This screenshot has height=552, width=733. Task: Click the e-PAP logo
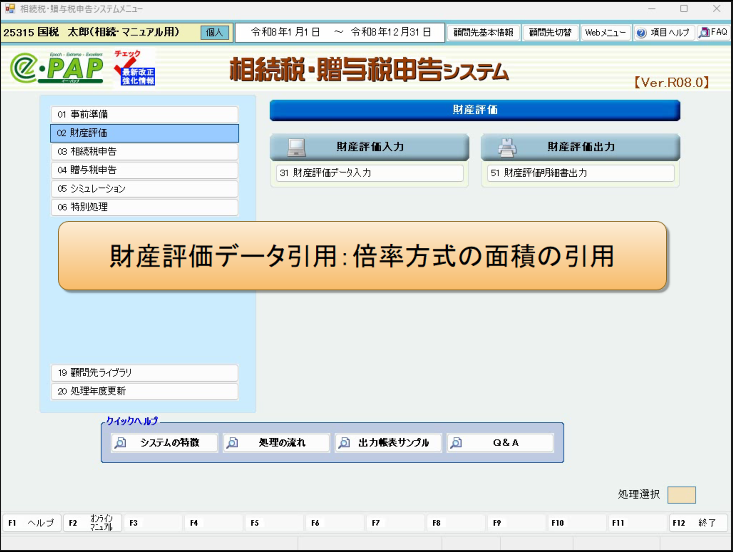click(x=57, y=68)
